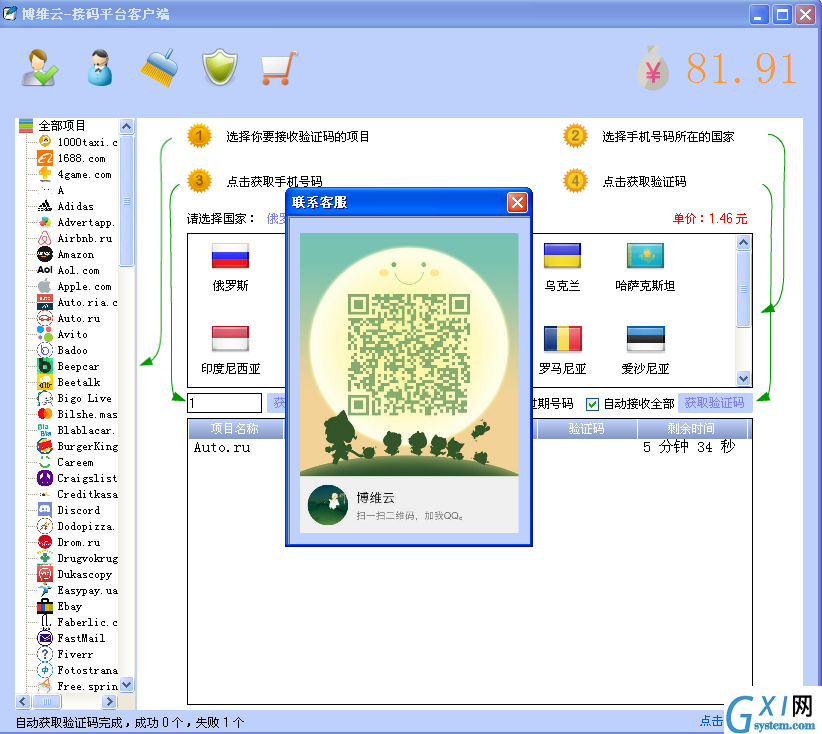Click the Discord project icon

coord(45,510)
